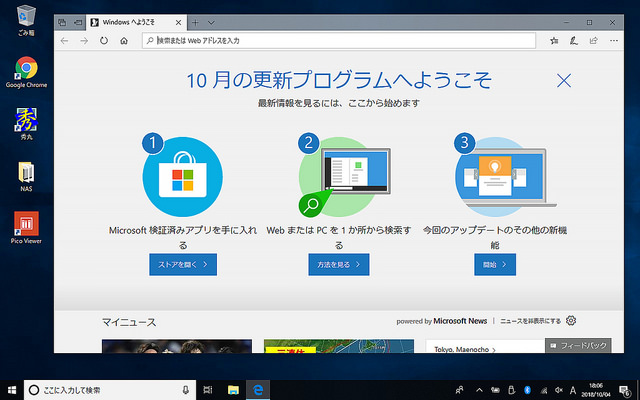This screenshot has height=400, width=640.
Task: Refresh the current Edge page
Action: pyautogui.click(x=104, y=40)
